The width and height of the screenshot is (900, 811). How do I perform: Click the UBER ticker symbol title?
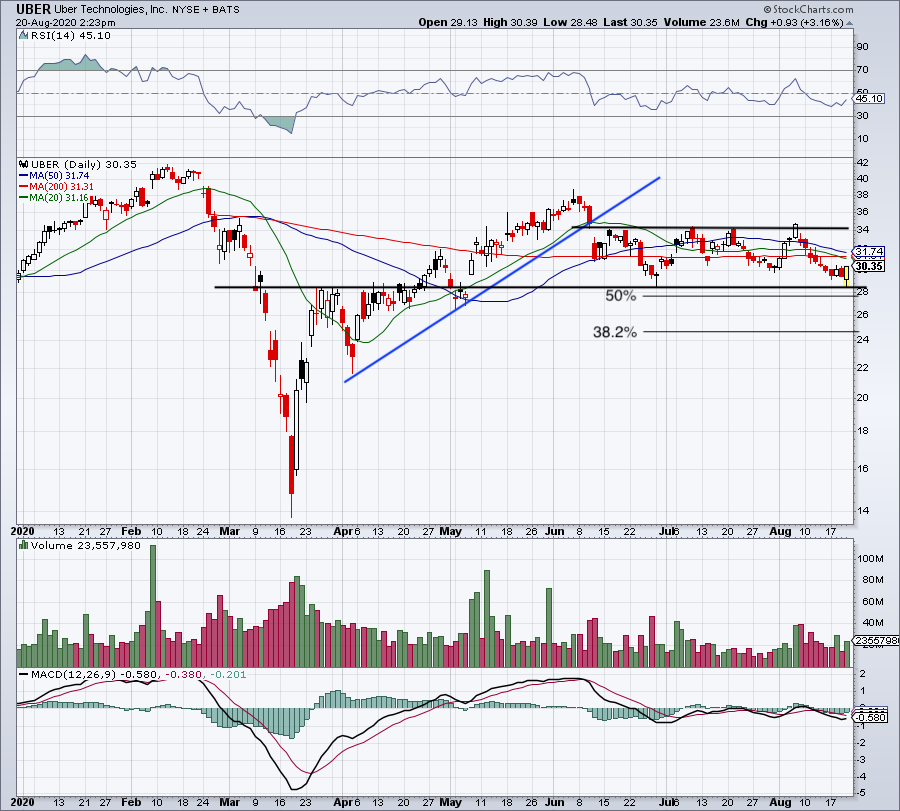(33, 9)
